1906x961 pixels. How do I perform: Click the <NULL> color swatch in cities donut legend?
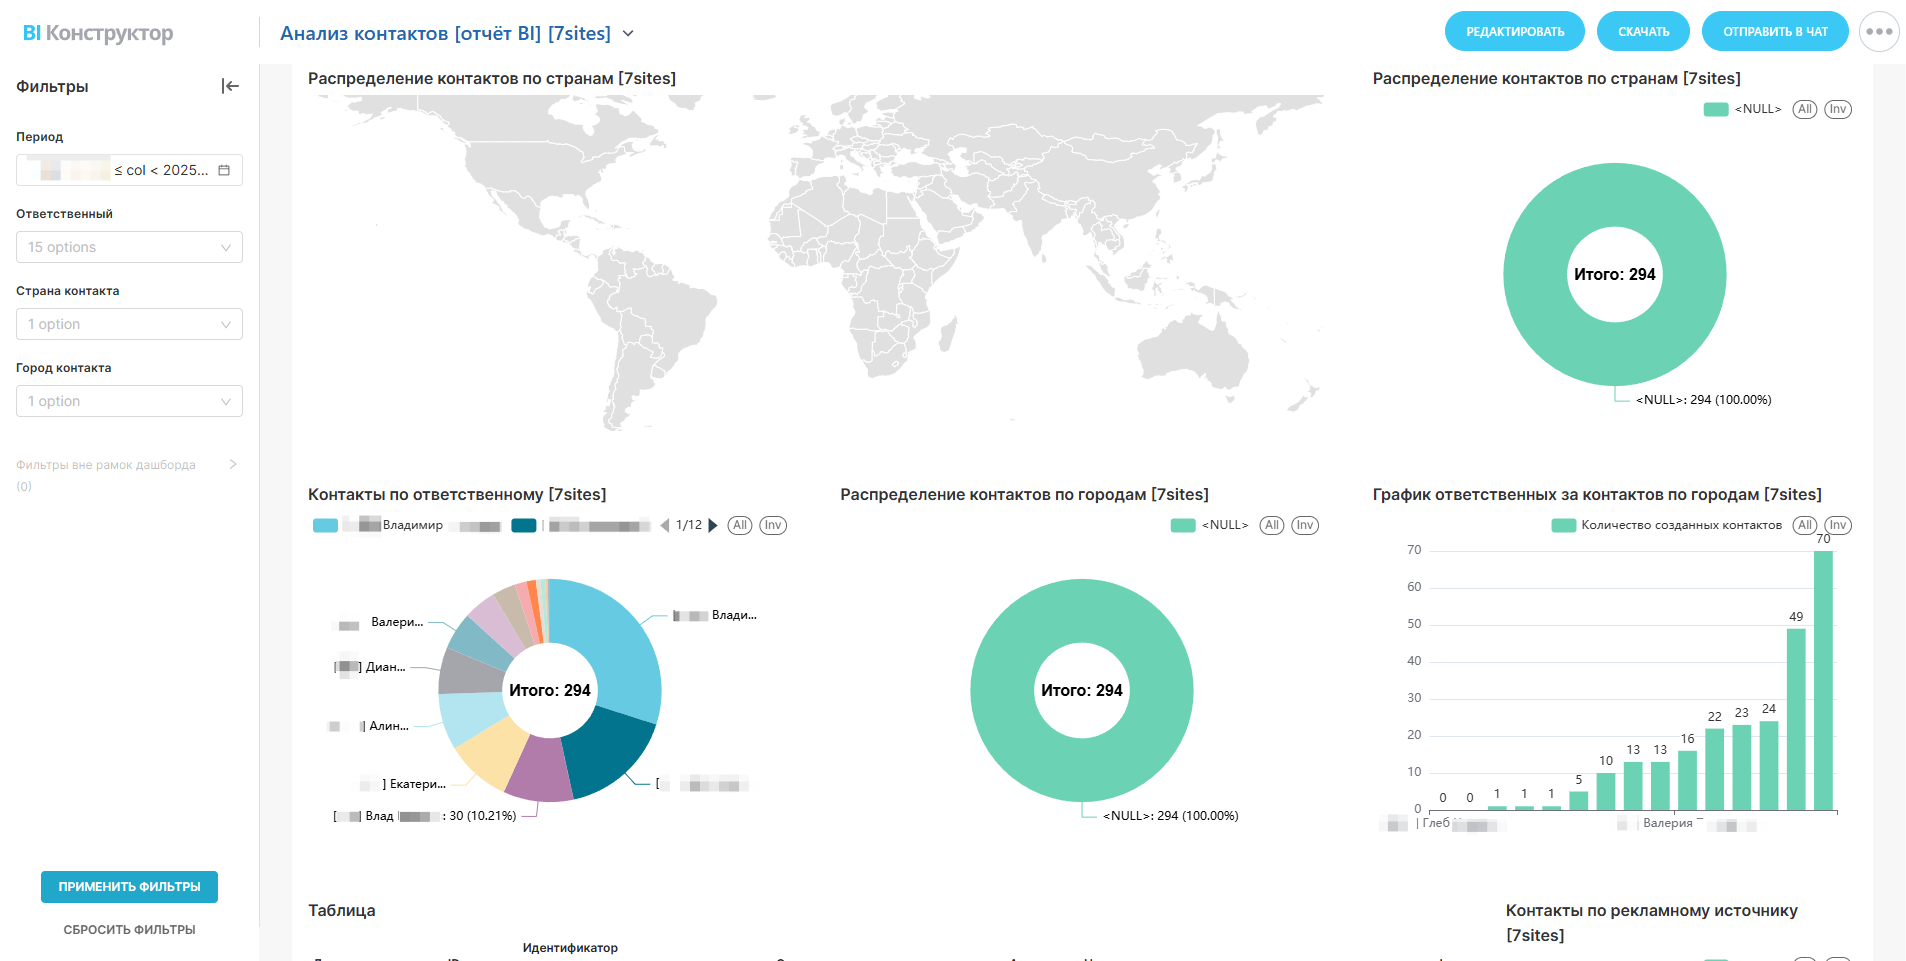[1183, 525]
